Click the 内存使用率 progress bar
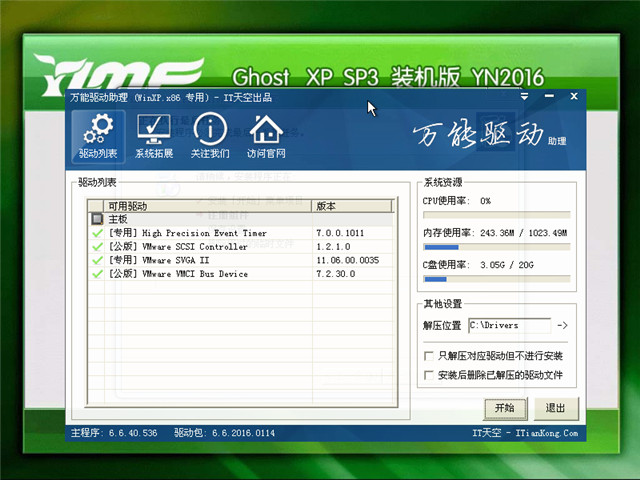 (497, 247)
